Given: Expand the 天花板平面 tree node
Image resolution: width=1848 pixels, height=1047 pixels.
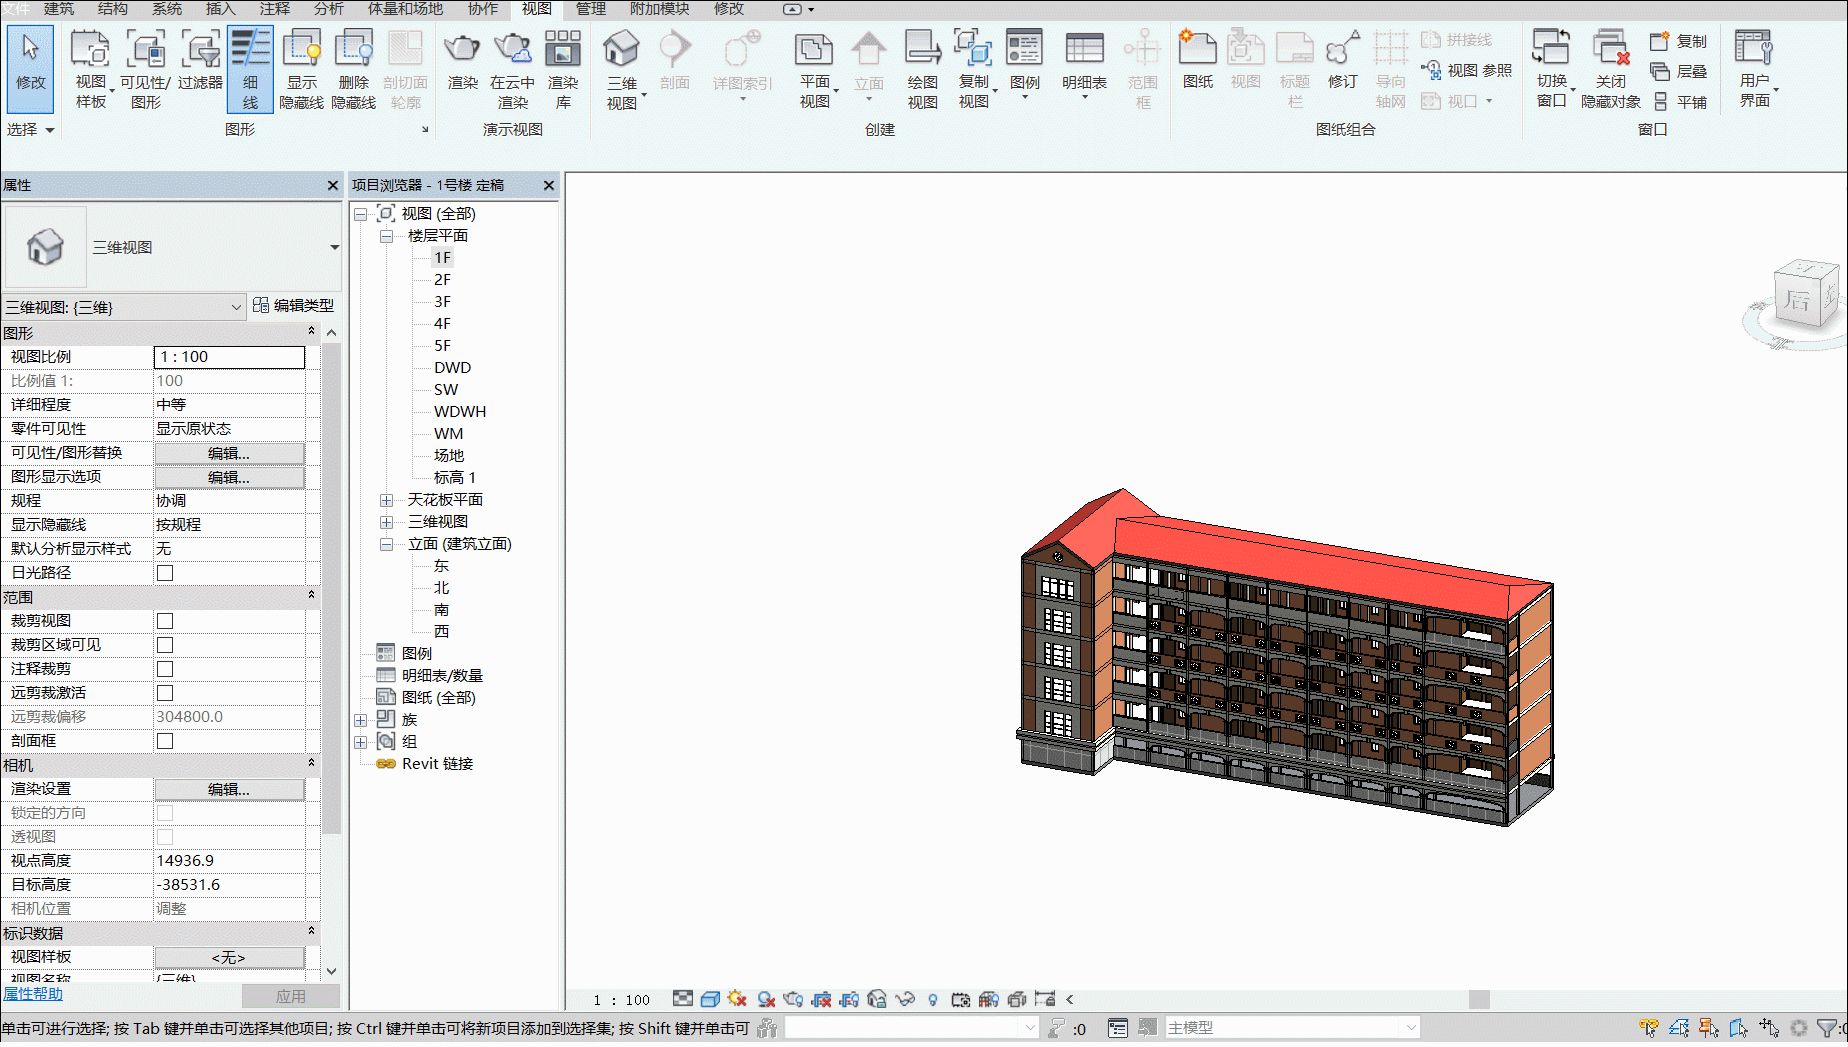Looking at the screenshot, I should pos(386,500).
